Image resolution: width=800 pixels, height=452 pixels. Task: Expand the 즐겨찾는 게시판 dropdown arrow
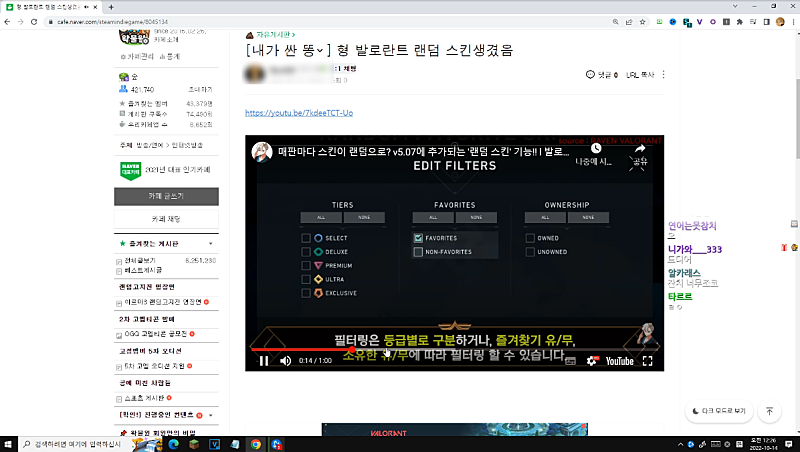(211, 244)
